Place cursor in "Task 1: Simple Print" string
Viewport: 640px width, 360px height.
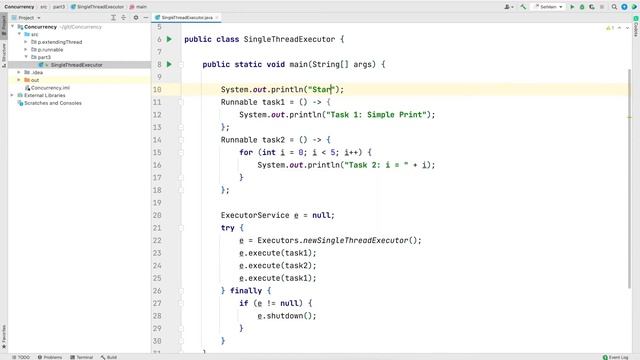pyautogui.click(x=376, y=115)
